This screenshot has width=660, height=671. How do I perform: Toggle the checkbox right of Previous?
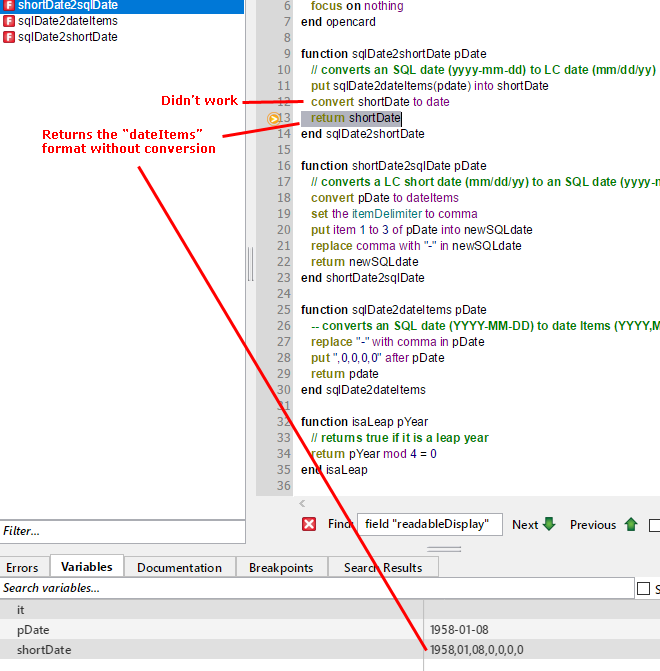pyautogui.click(x=654, y=525)
